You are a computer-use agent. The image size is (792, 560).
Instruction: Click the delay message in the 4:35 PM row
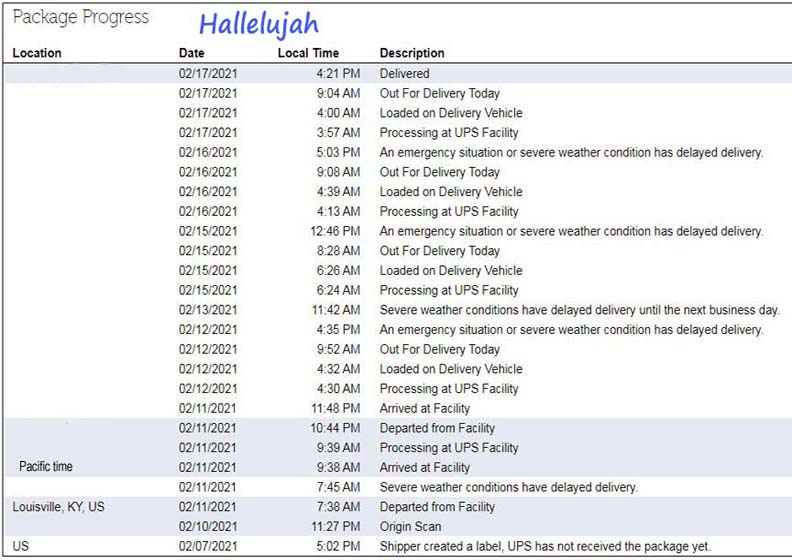(571, 330)
